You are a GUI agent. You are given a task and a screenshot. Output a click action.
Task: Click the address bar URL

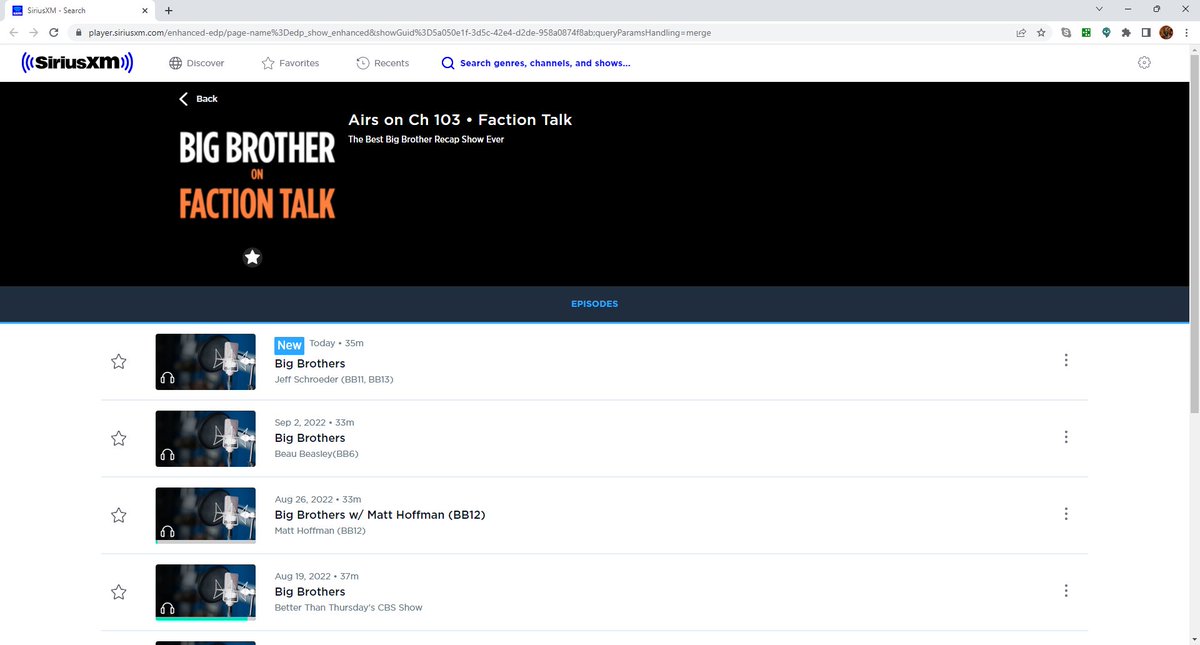(x=400, y=32)
